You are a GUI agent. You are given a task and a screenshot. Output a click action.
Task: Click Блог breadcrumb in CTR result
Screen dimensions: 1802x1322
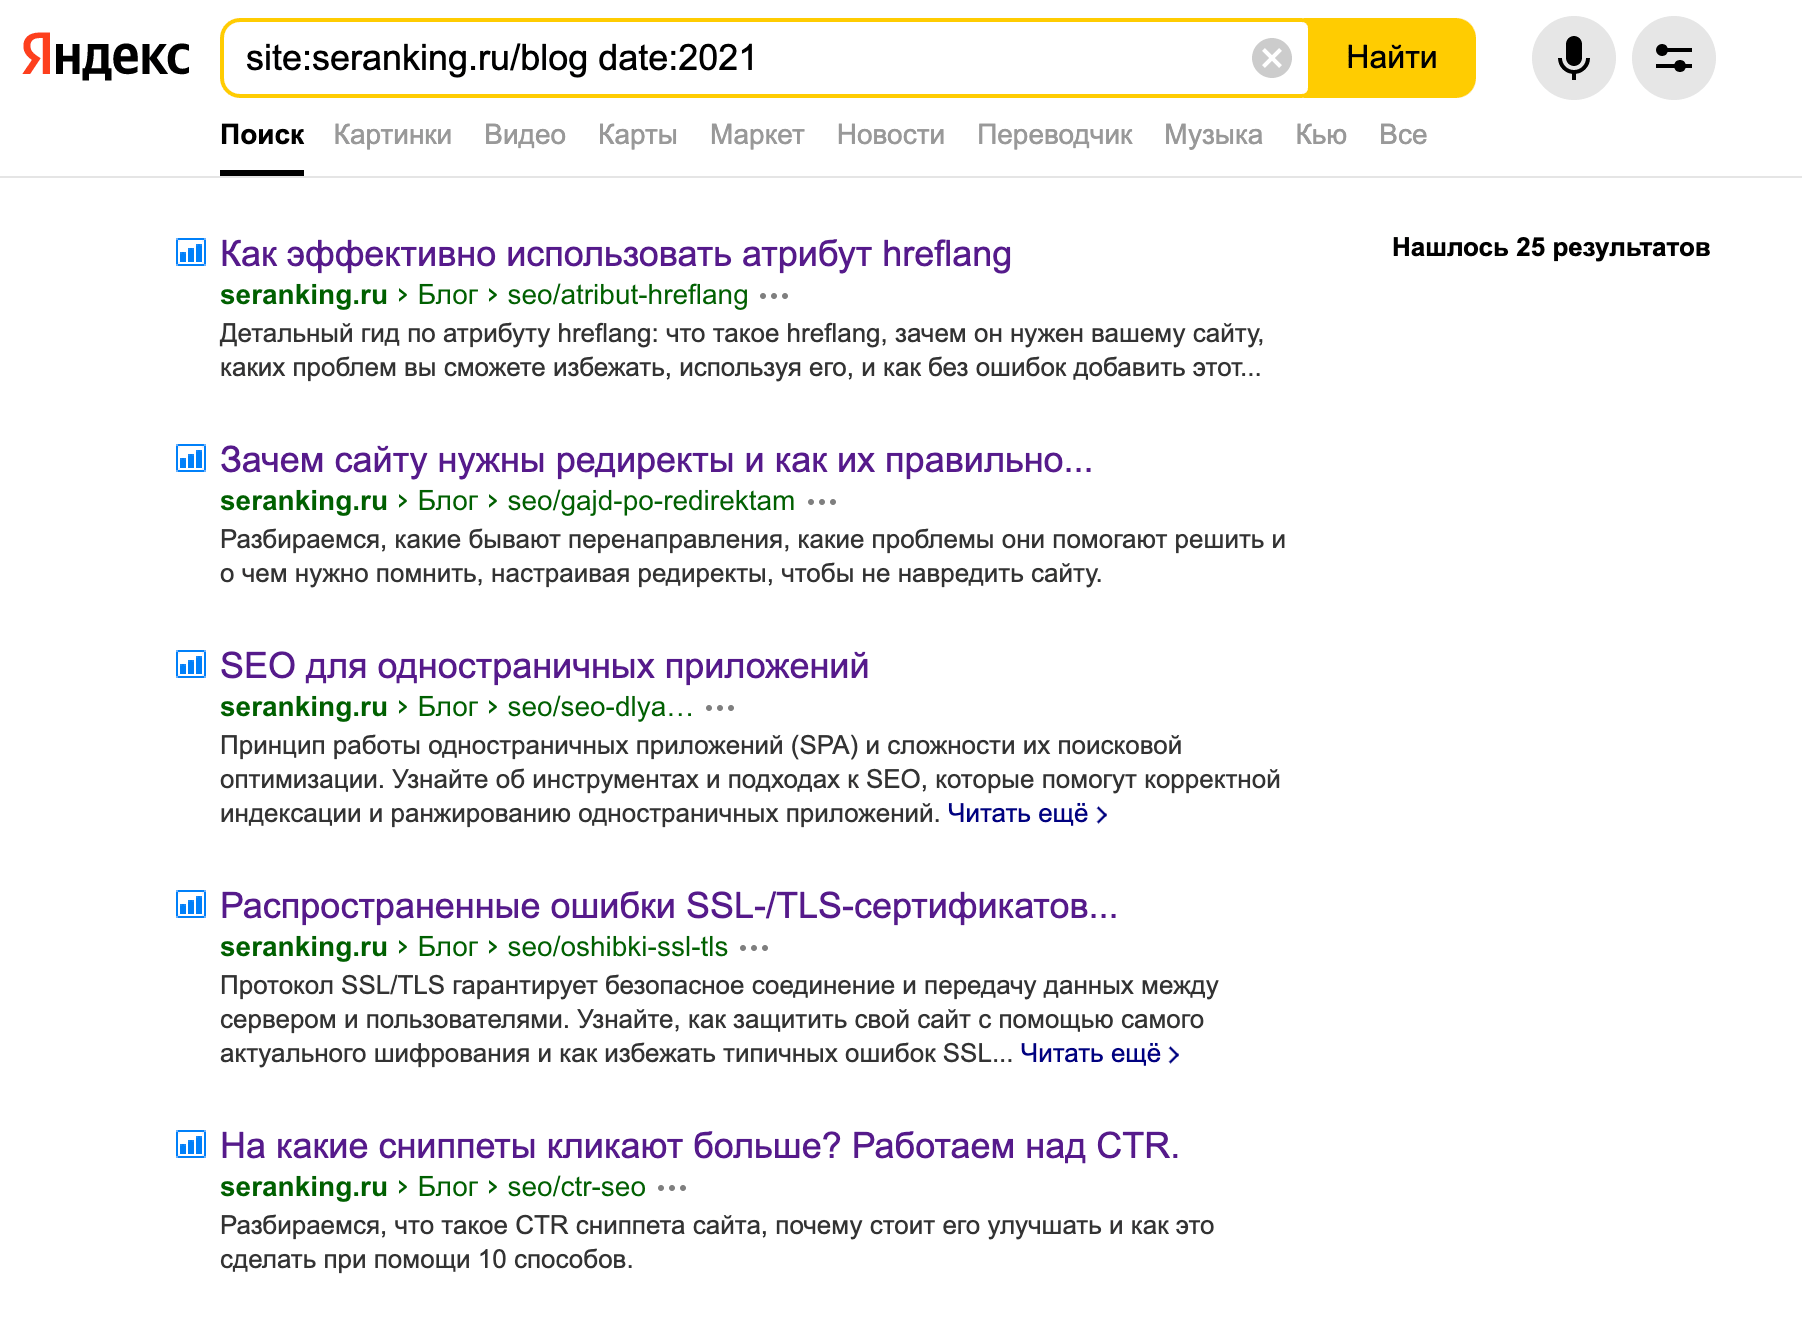(x=447, y=1187)
